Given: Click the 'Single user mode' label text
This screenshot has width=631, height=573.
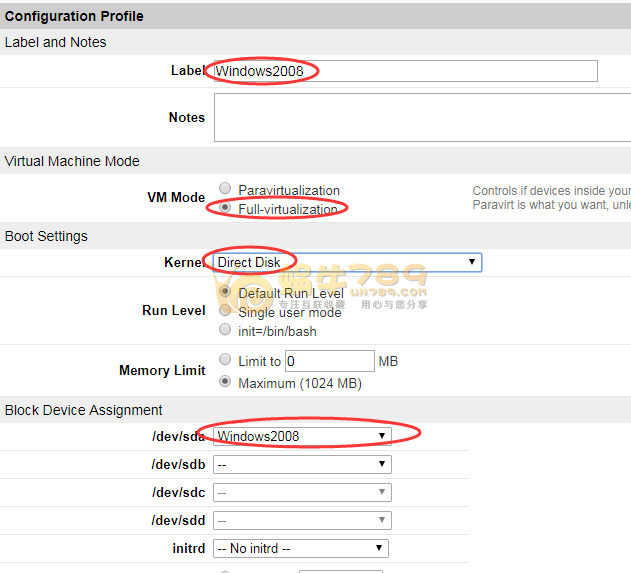Looking at the screenshot, I should (x=290, y=312).
